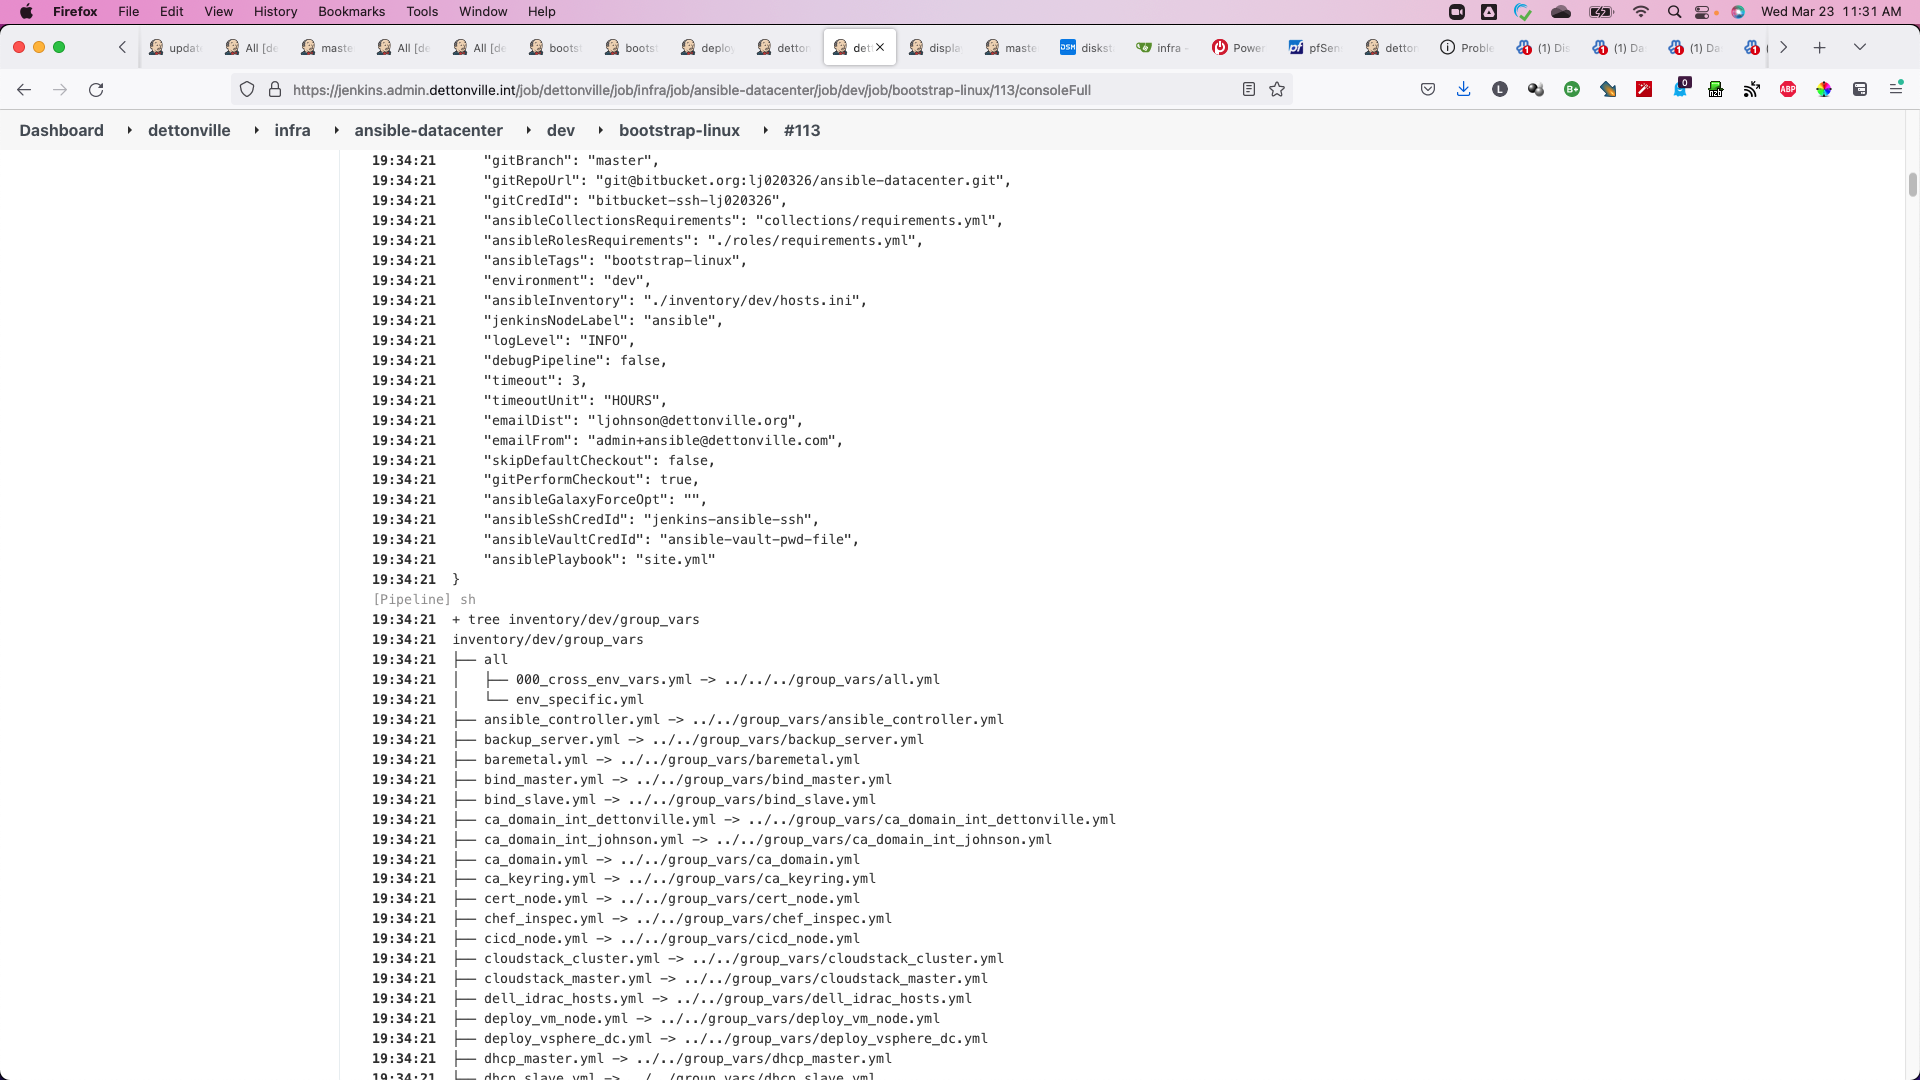This screenshot has width=1920, height=1080.
Task: Open the Firefox downloads panel
Action: (x=1463, y=90)
